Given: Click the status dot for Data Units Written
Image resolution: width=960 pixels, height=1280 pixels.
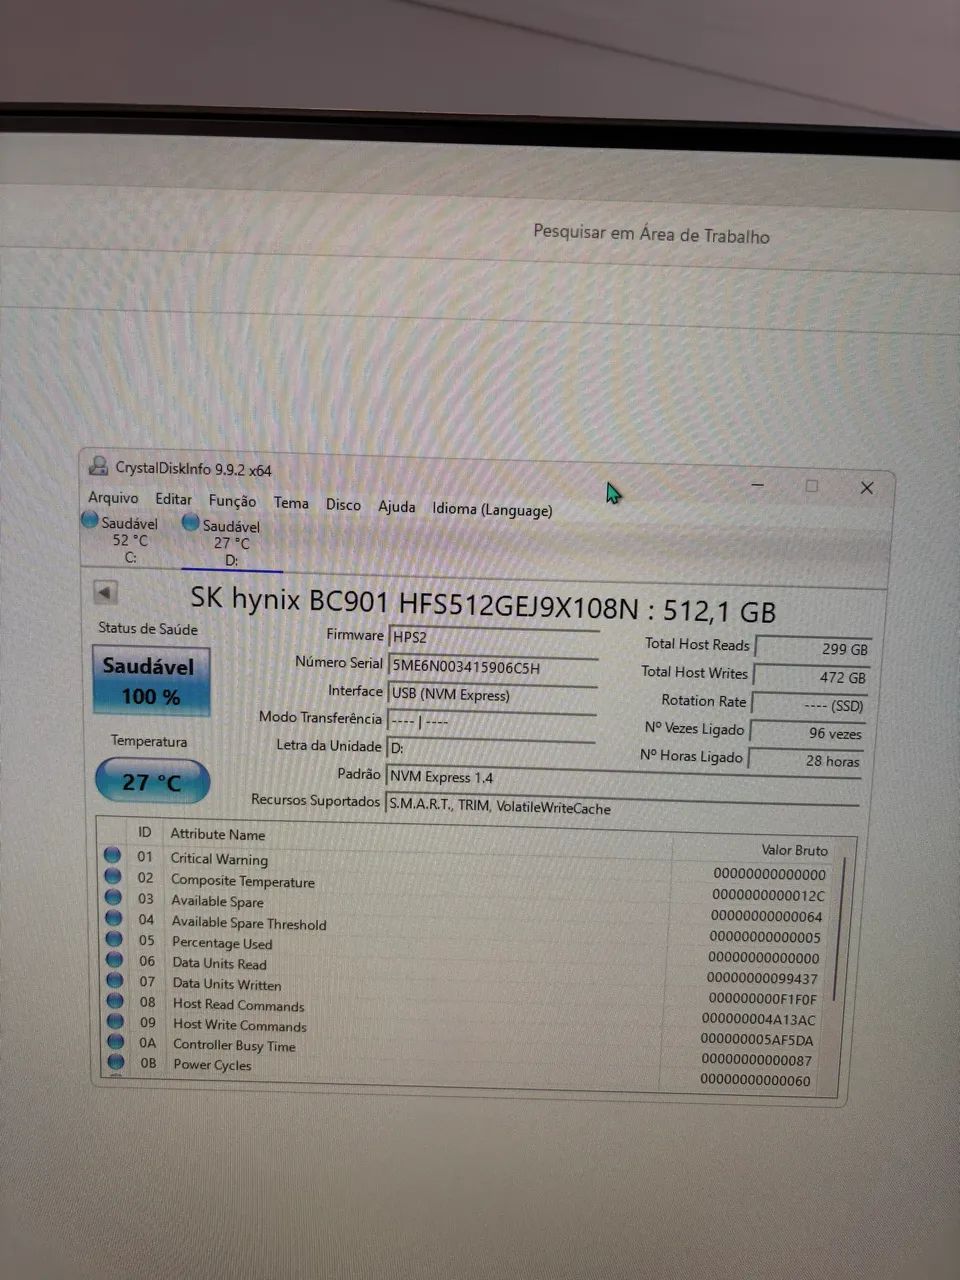Looking at the screenshot, I should point(115,981).
